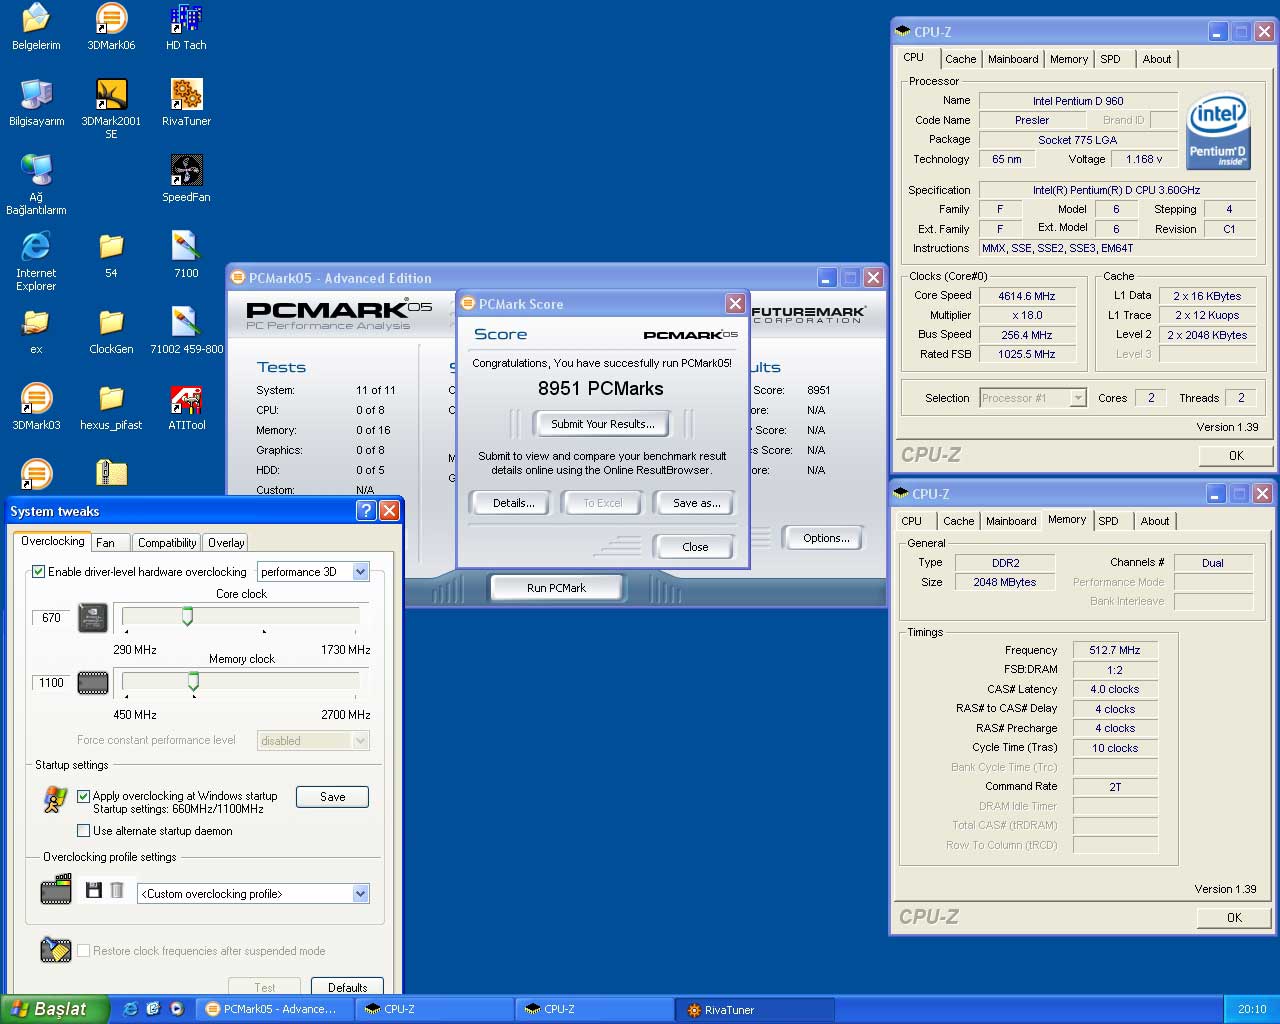Switch to the Overlay tab

point(226,543)
